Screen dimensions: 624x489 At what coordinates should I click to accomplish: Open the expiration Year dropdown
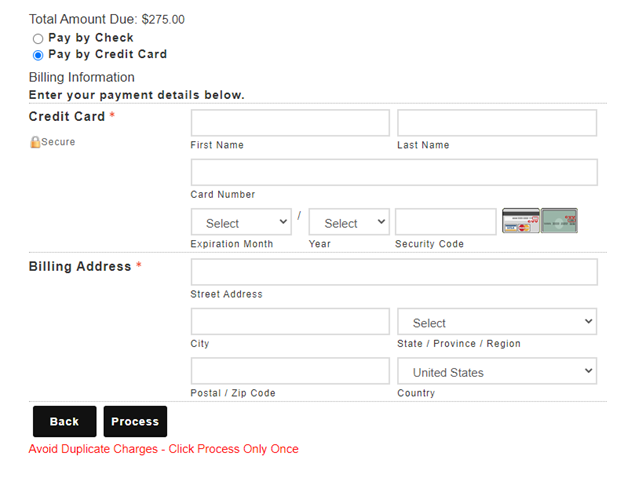tap(349, 222)
